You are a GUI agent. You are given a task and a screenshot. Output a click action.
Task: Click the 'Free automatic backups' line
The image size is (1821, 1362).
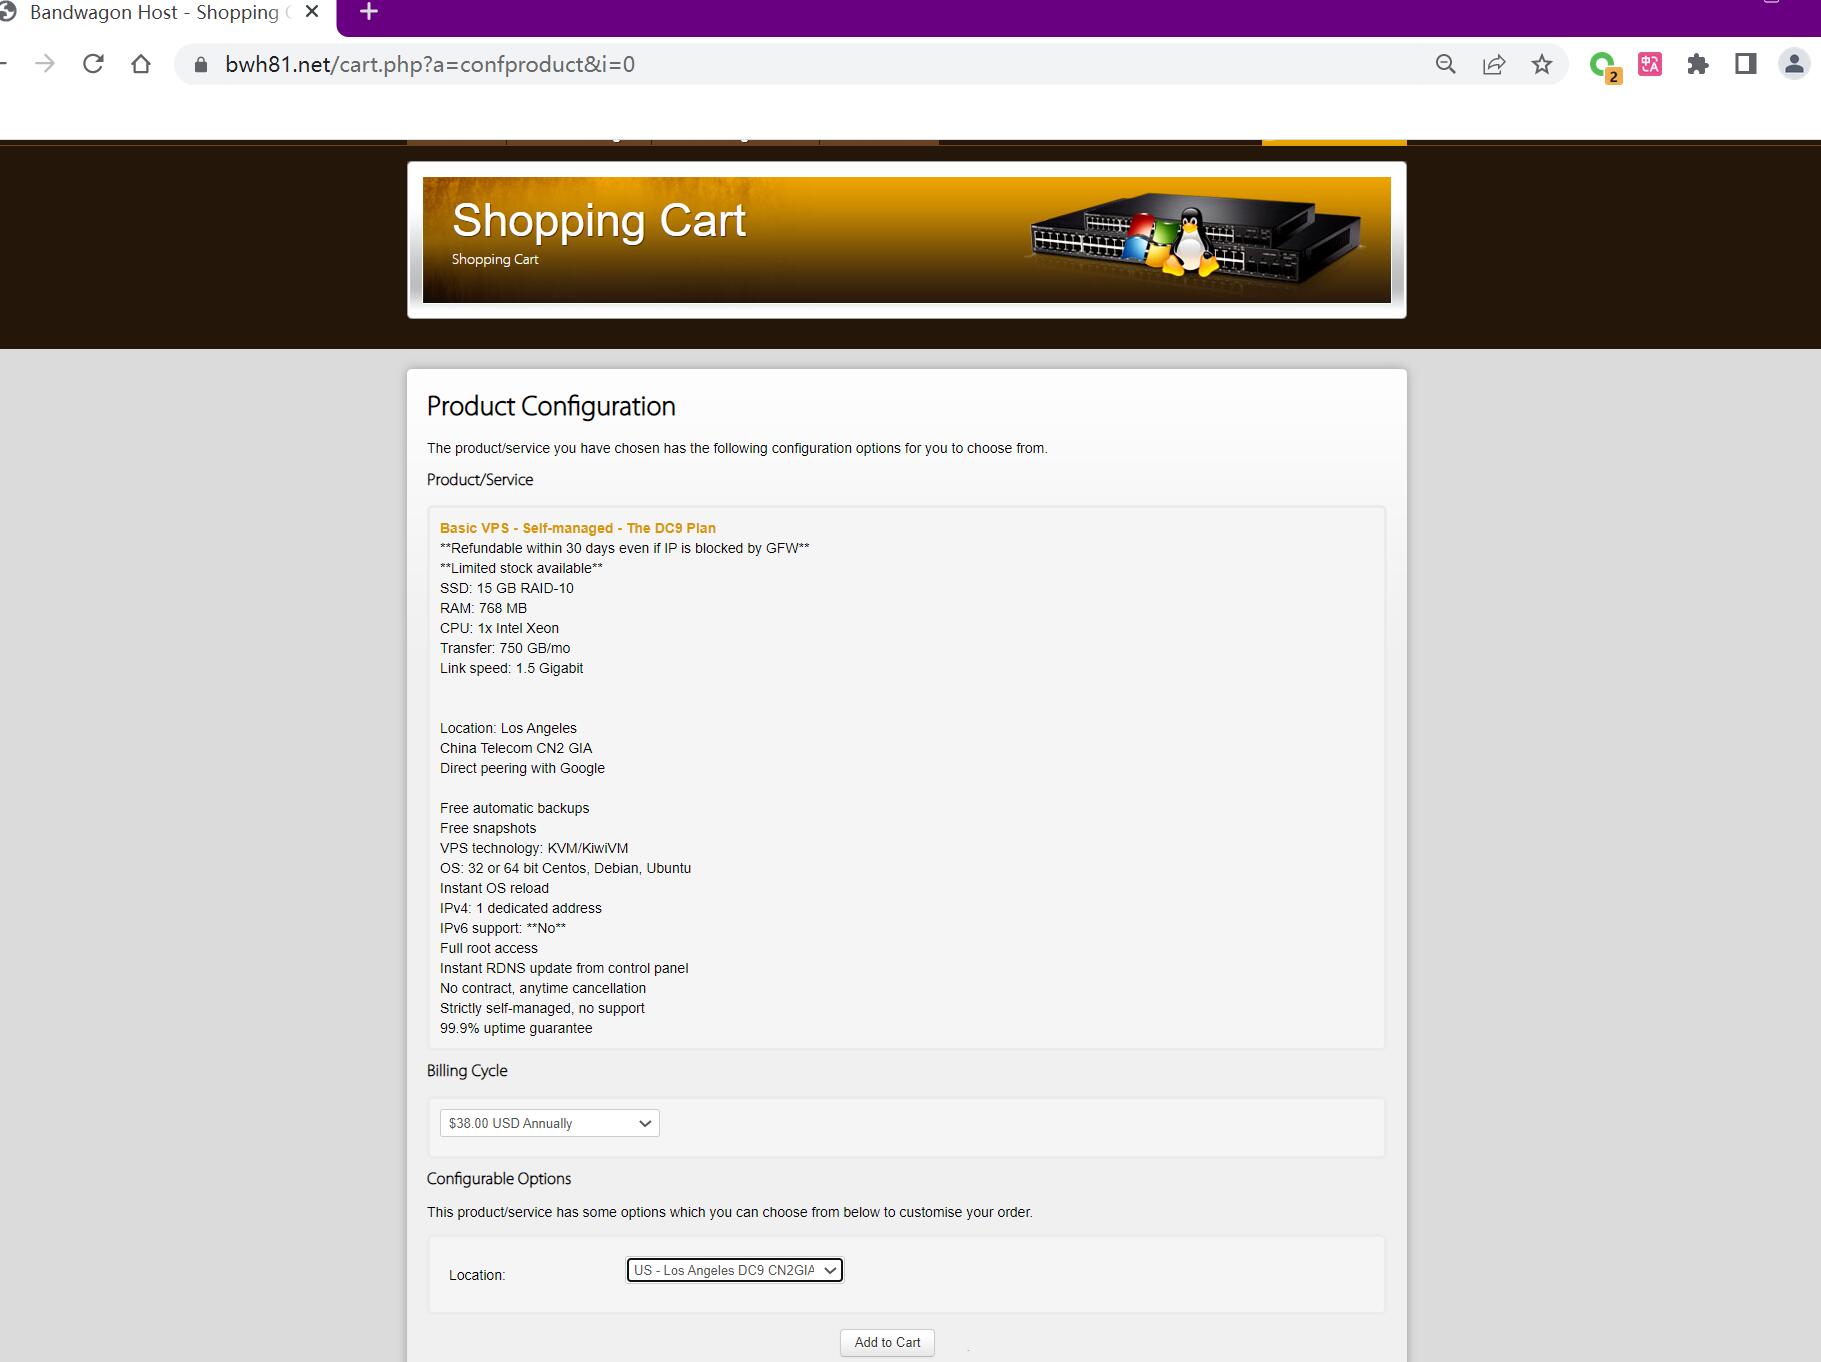click(x=514, y=808)
